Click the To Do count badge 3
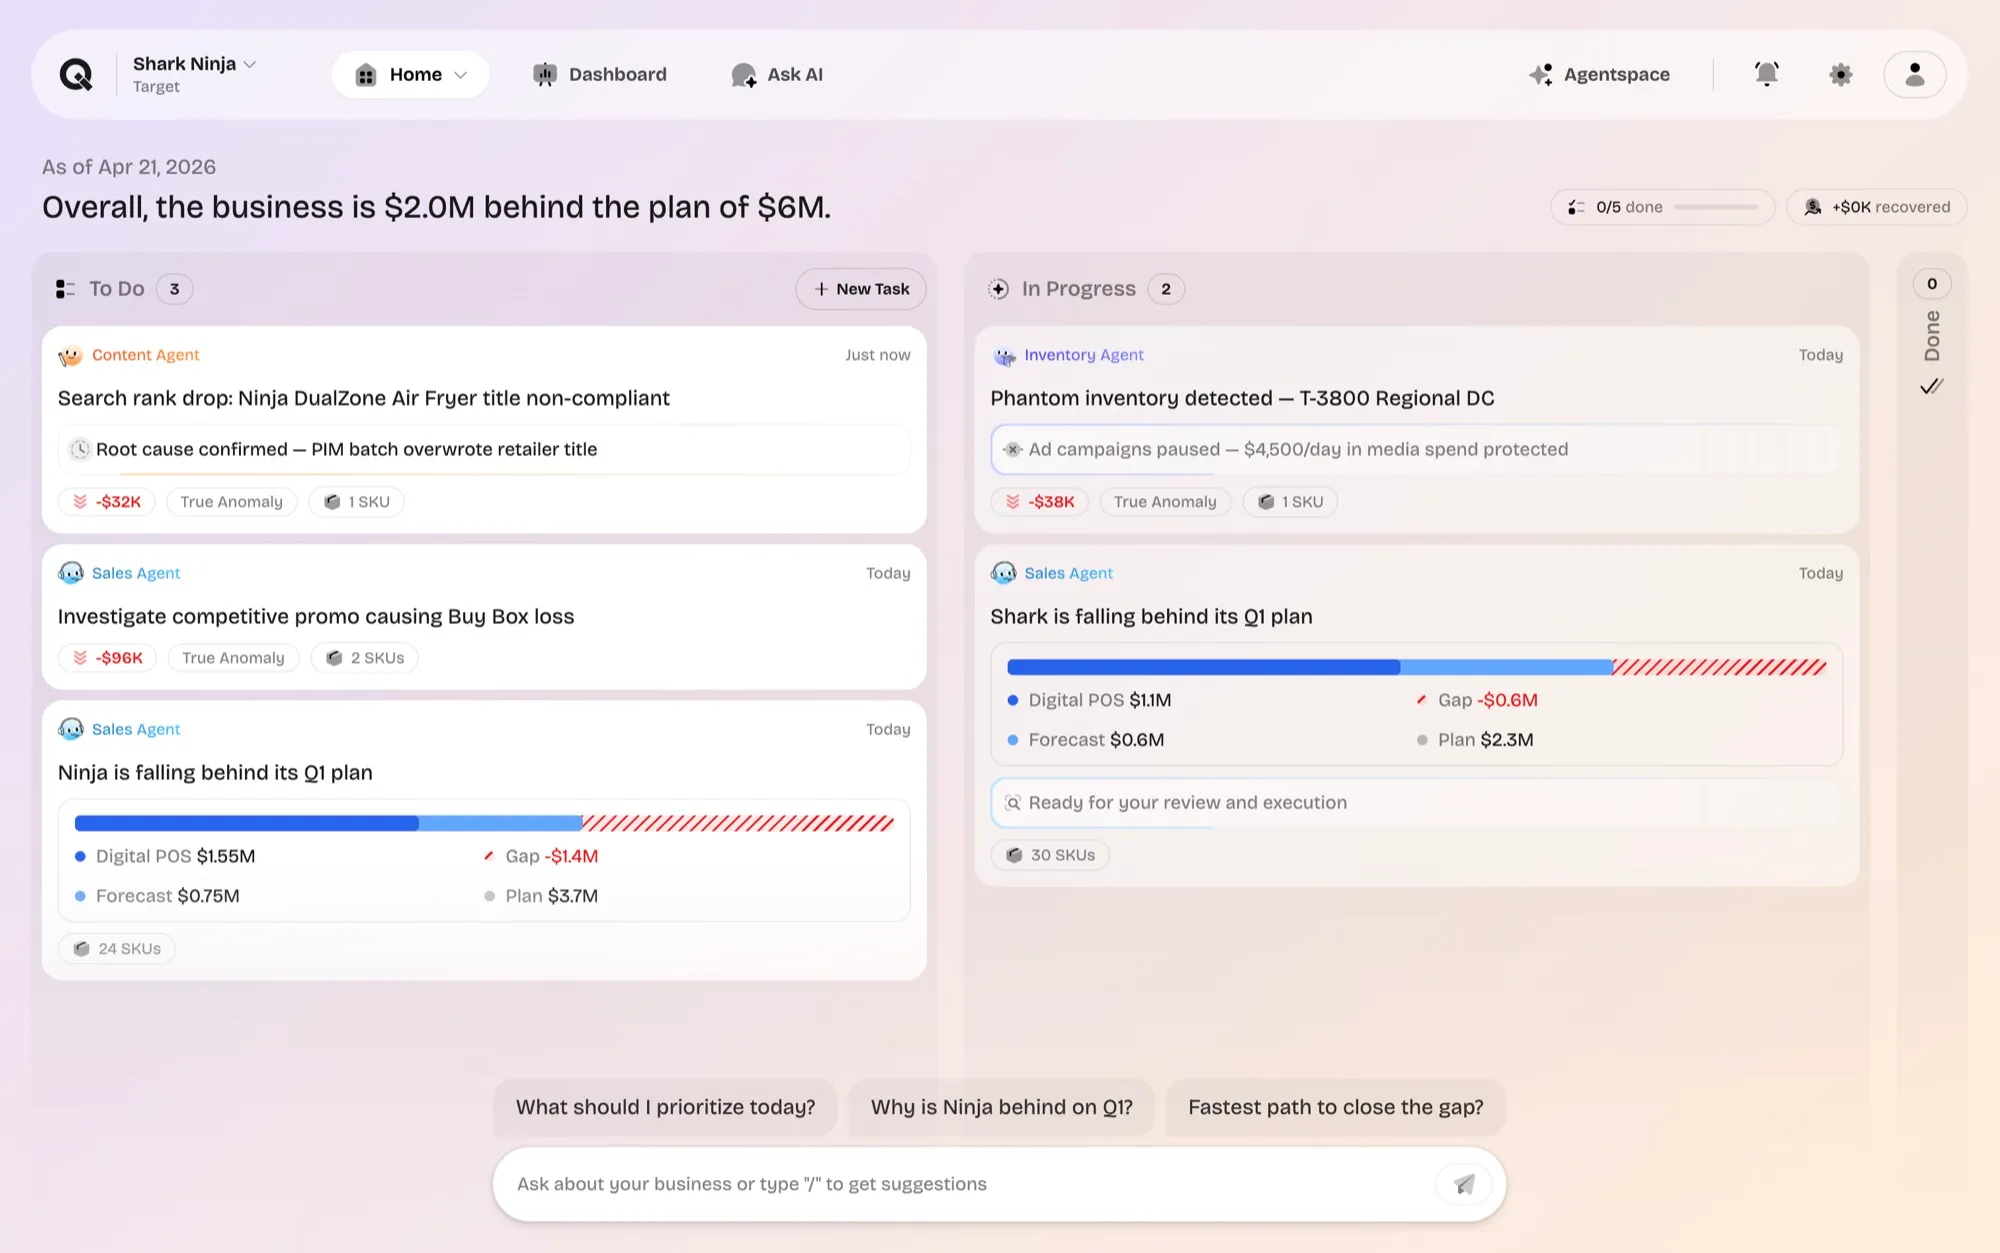The image size is (2000, 1253). (174, 289)
